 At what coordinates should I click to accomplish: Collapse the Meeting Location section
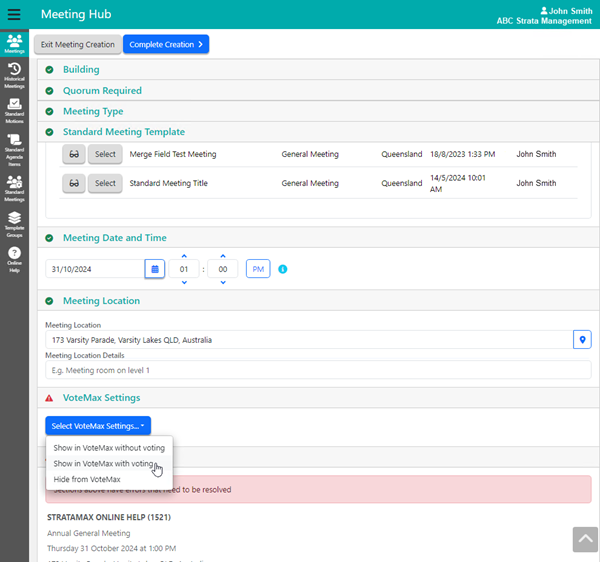(x=318, y=301)
